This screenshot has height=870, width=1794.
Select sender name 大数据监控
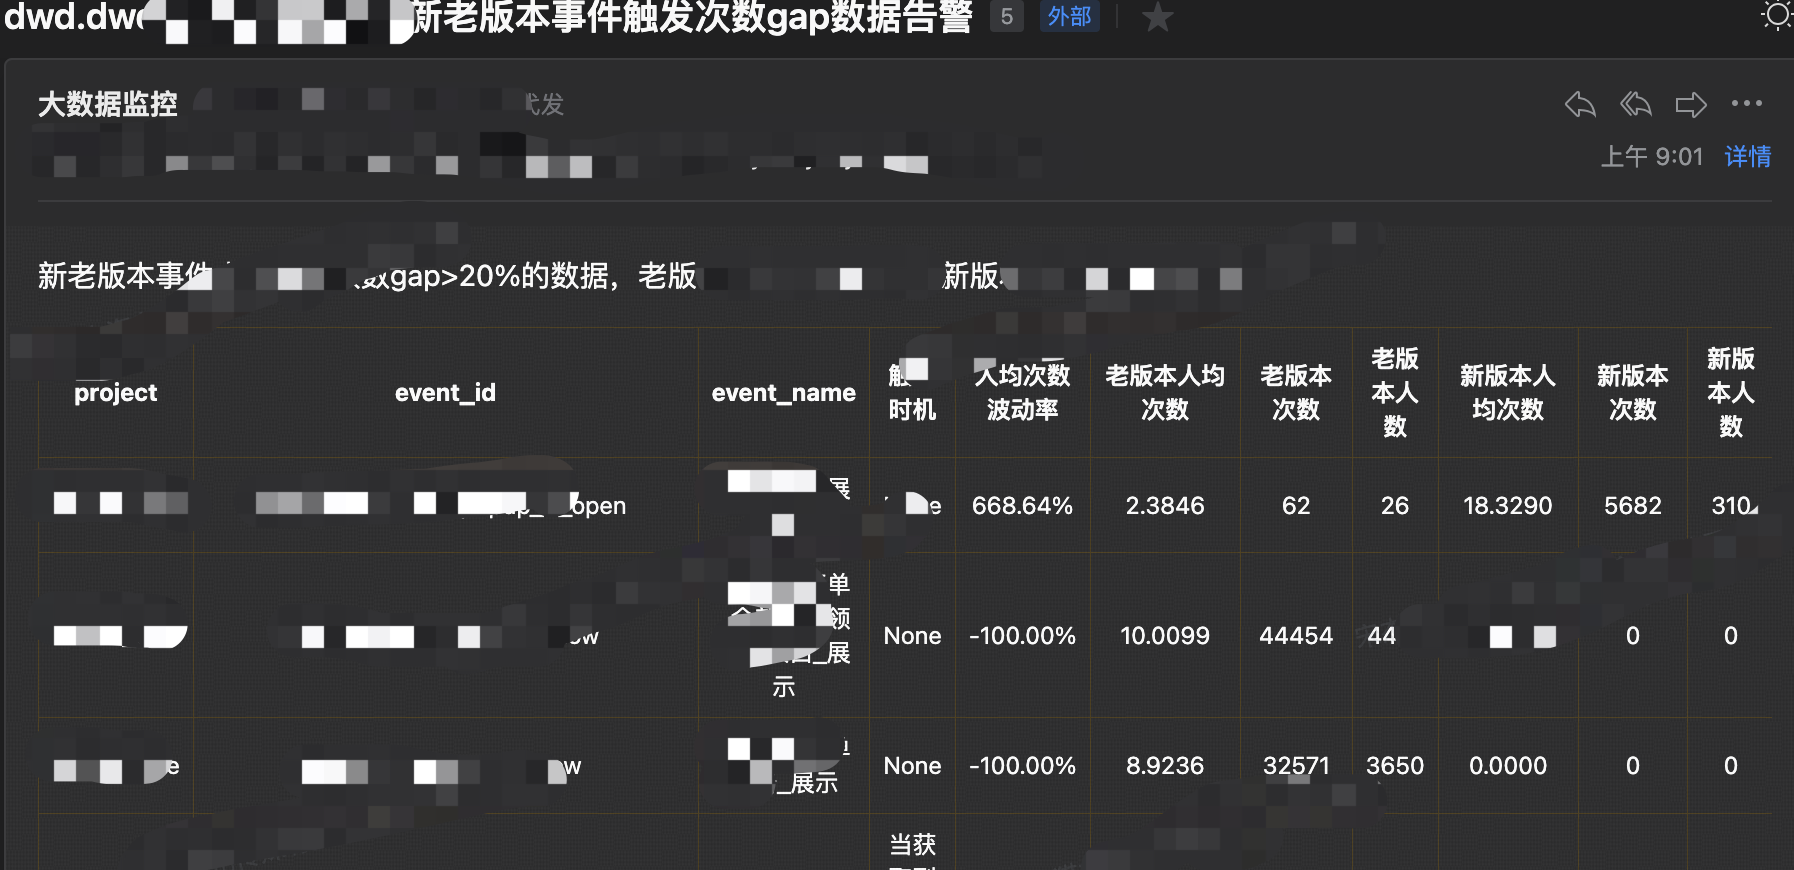point(108,104)
